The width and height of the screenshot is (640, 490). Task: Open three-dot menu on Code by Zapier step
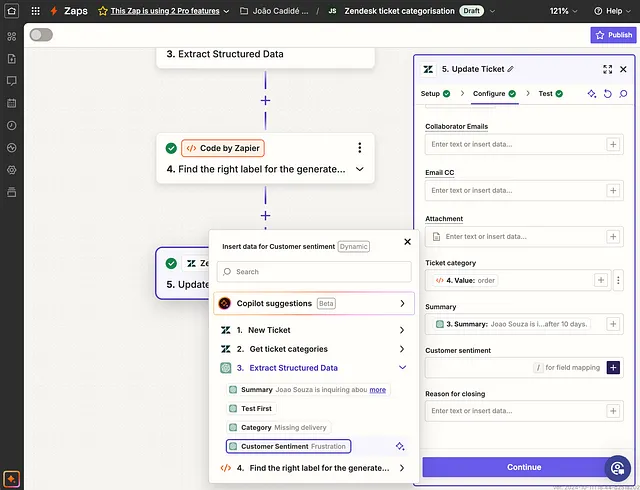coord(360,147)
